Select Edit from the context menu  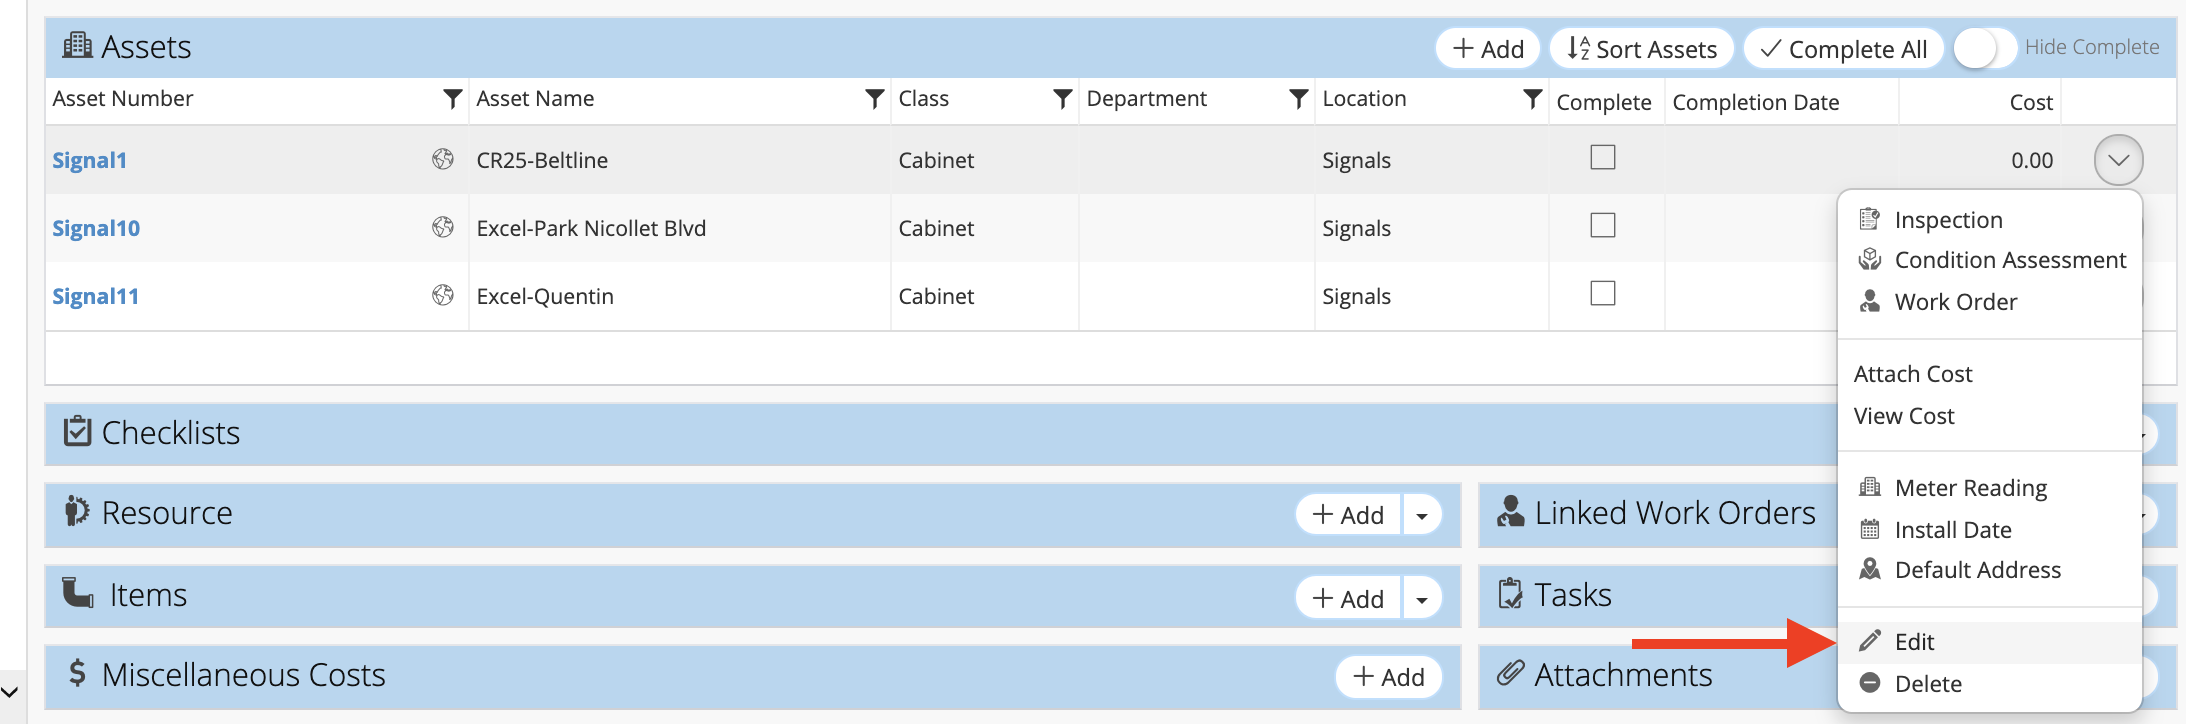pos(1914,642)
